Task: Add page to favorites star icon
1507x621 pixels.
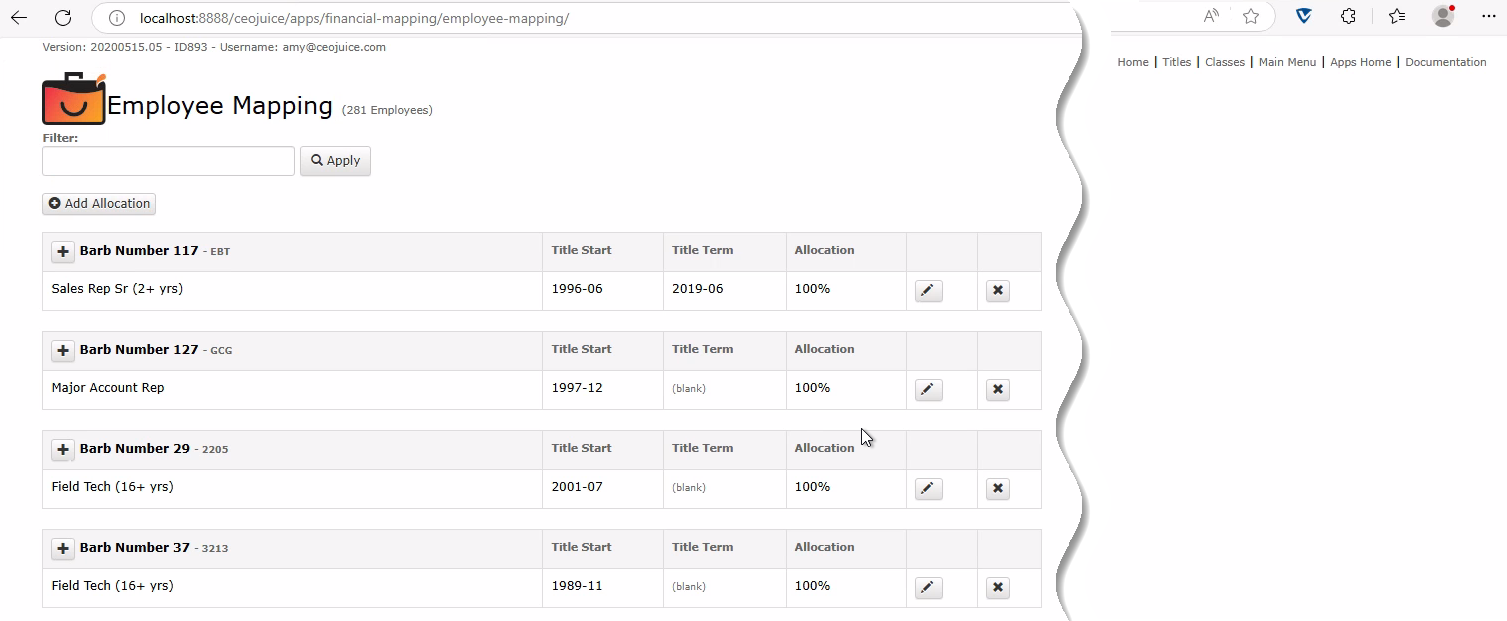Action: (1251, 16)
